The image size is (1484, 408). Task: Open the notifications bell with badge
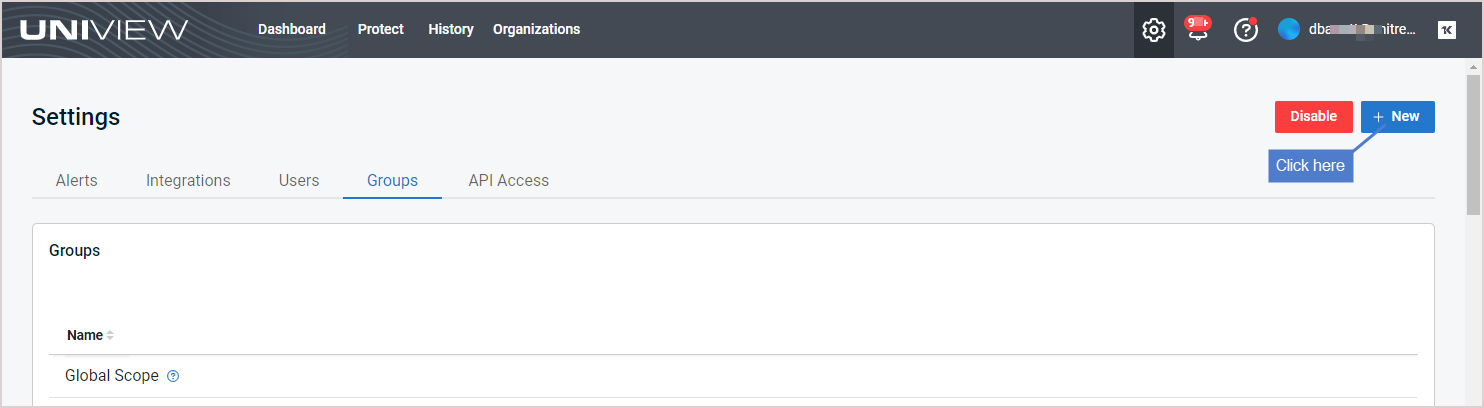[1197, 28]
